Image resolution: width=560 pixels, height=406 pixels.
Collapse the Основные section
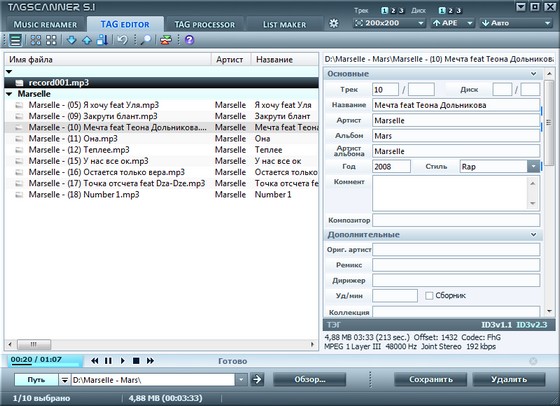[x=533, y=74]
